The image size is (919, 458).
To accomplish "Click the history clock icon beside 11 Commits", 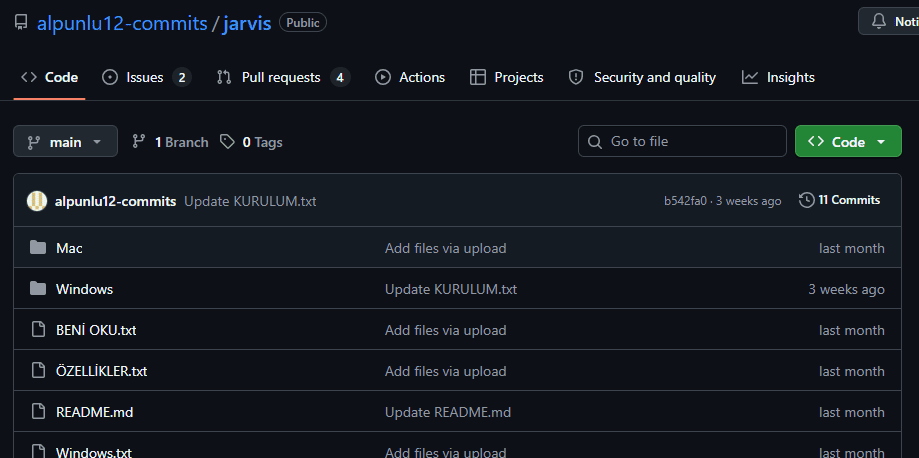I will (x=806, y=201).
